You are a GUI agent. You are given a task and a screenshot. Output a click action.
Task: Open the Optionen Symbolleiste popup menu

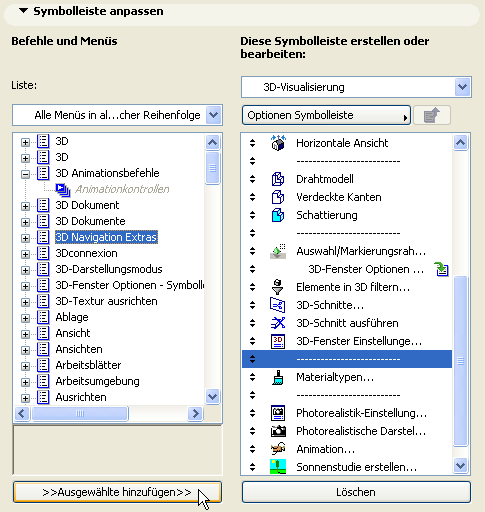coord(326,115)
